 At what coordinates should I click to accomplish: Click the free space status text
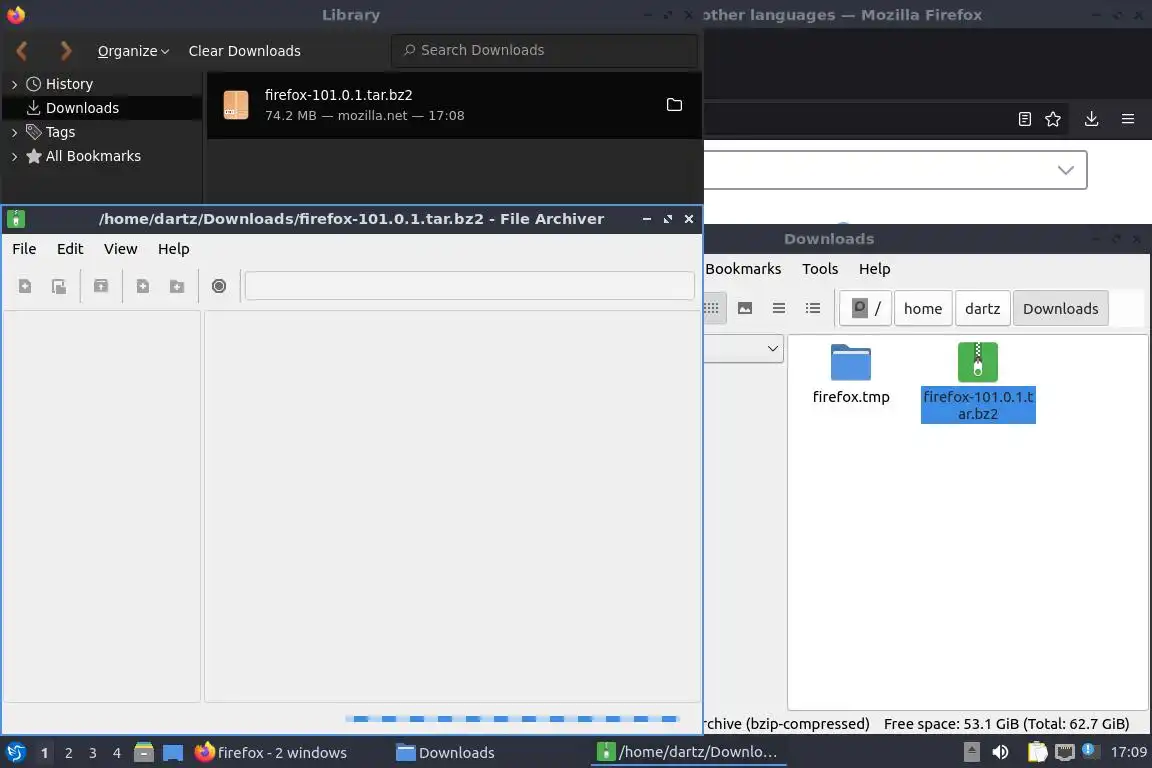(1006, 724)
